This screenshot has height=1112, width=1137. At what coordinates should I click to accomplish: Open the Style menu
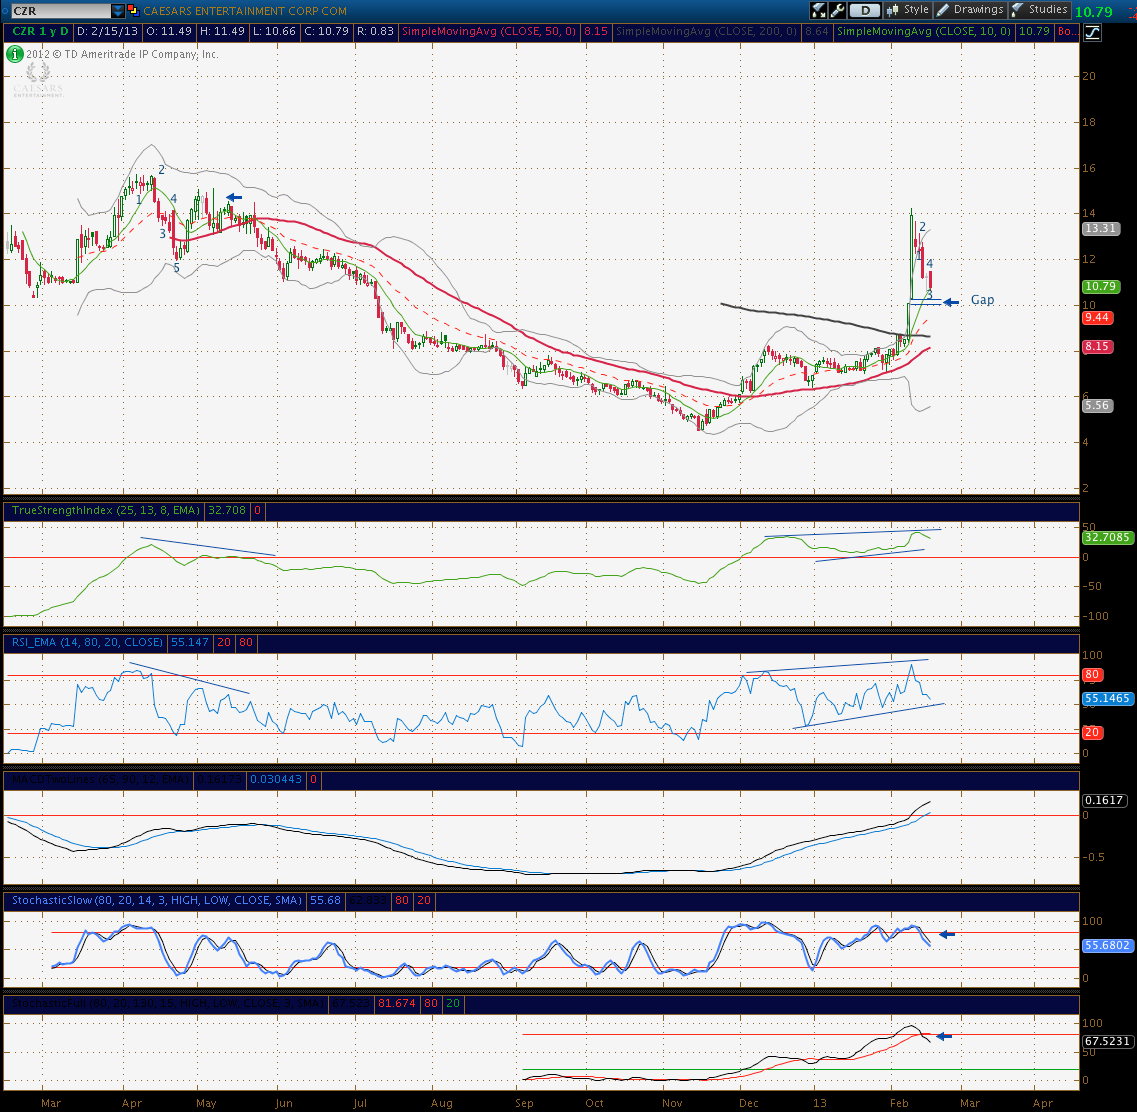(x=907, y=9)
